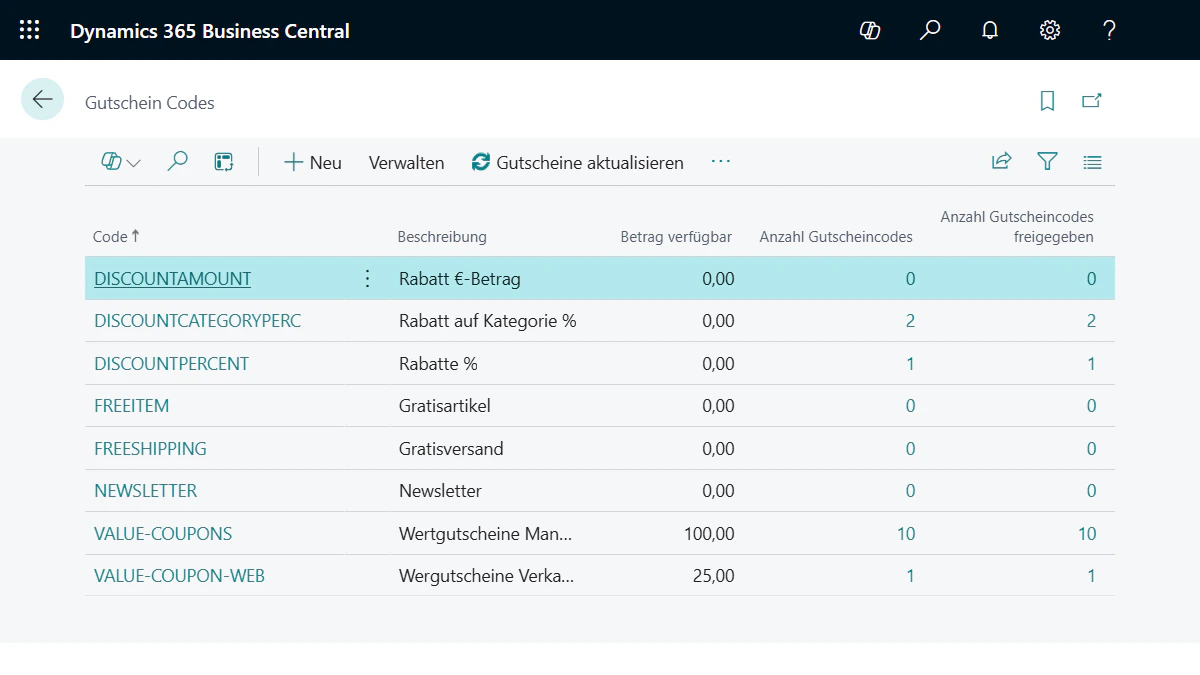Image resolution: width=1200 pixels, height=675 pixels.
Task: Open the DISCOUNTCATEGORYPERC code
Action: (197, 321)
